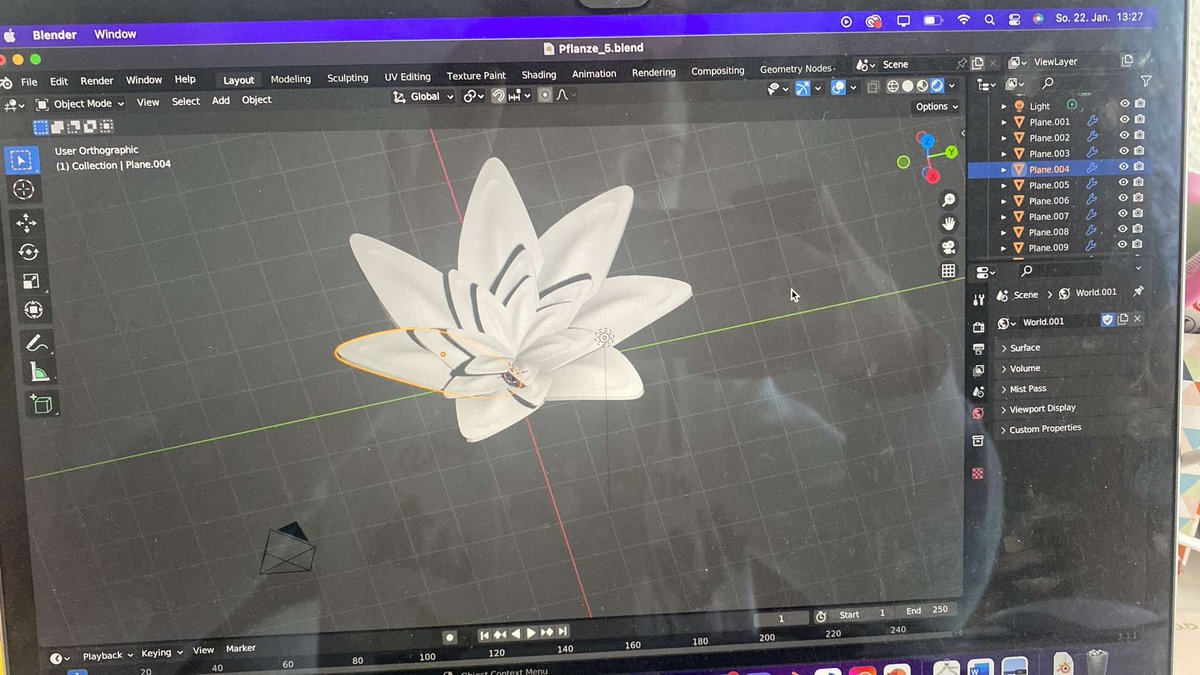Toggle the Light object's eye icon
The height and width of the screenshot is (675, 1200).
click(1123, 103)
